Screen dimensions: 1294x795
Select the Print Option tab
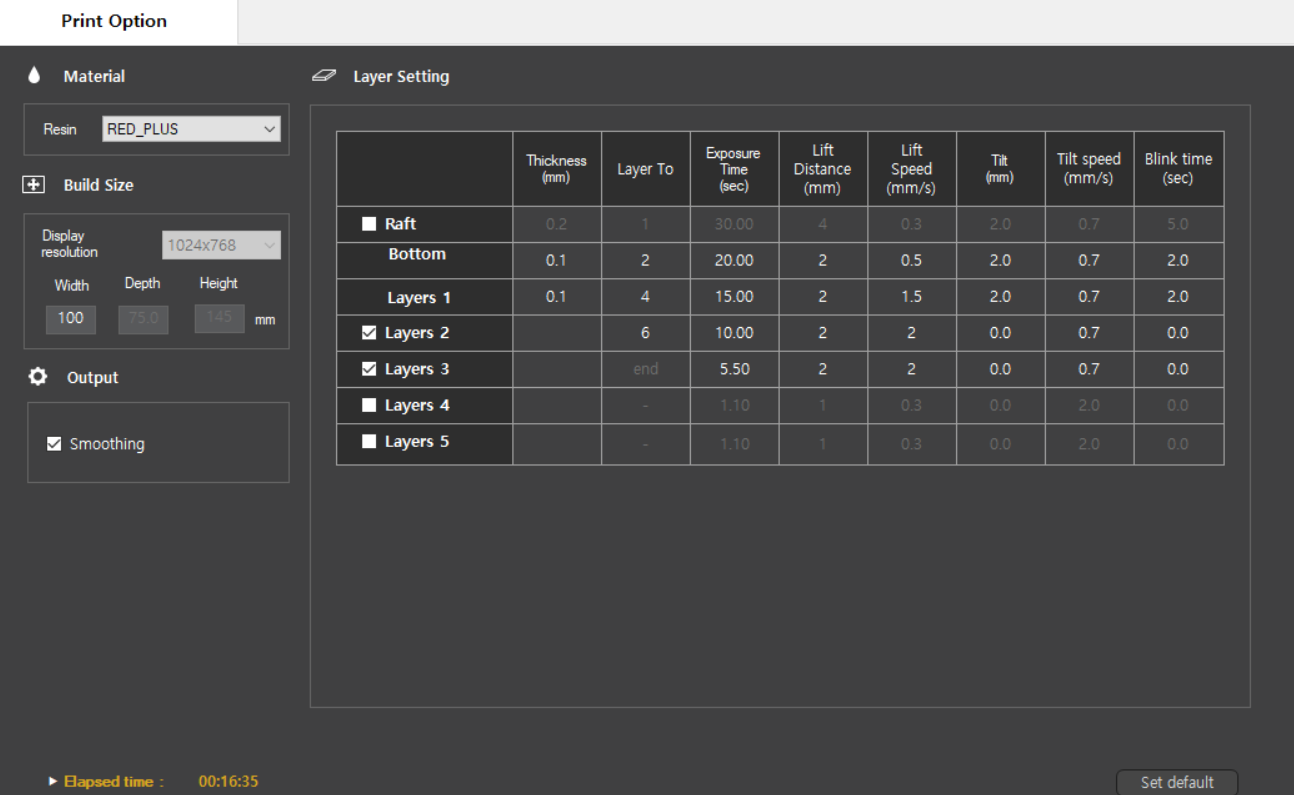pos(114,21)
